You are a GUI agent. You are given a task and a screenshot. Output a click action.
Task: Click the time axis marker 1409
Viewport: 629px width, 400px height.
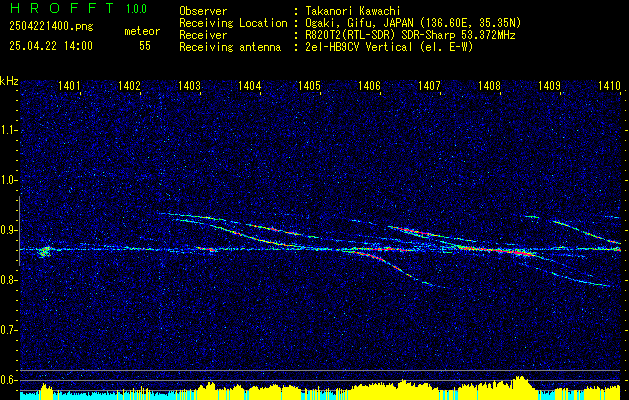[x=549, y=85]
